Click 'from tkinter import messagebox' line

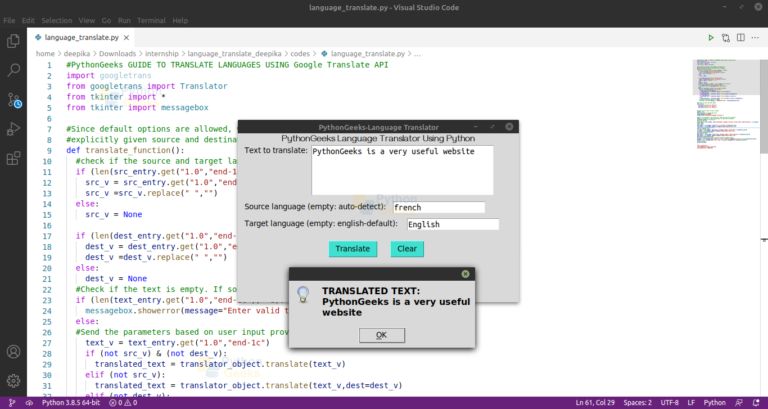[x=137, y=108]
